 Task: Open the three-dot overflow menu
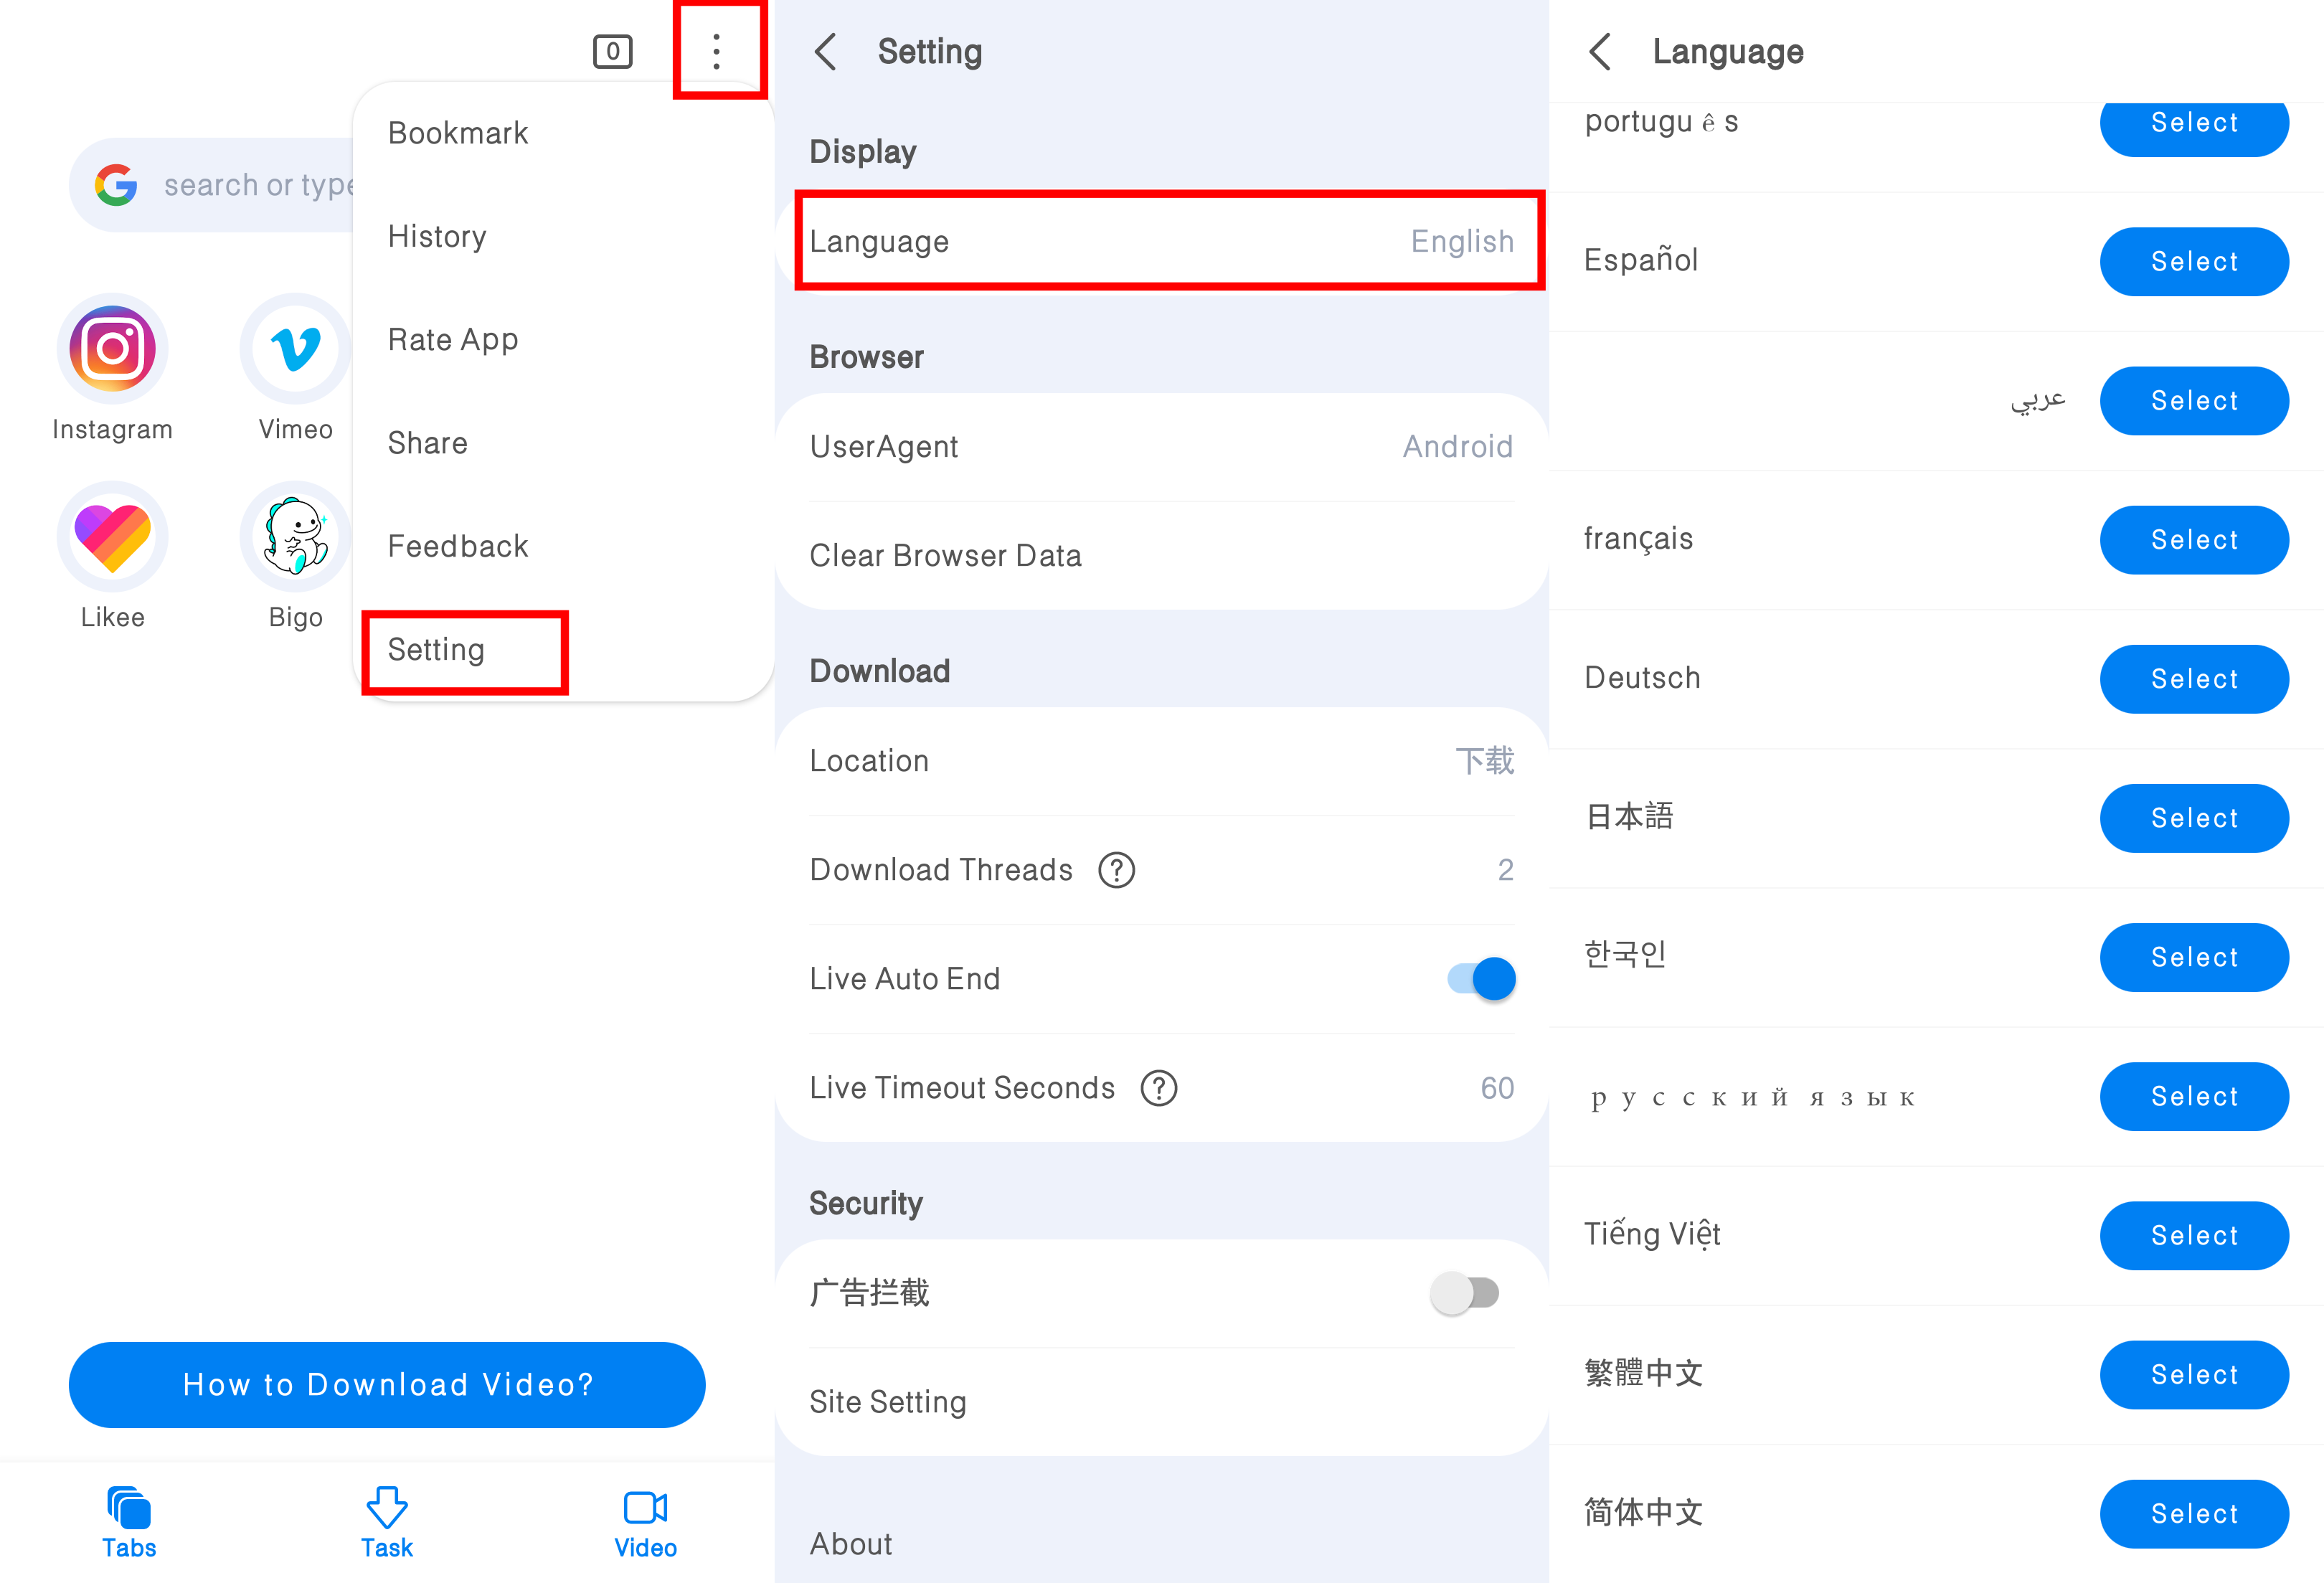click(716, 51)
